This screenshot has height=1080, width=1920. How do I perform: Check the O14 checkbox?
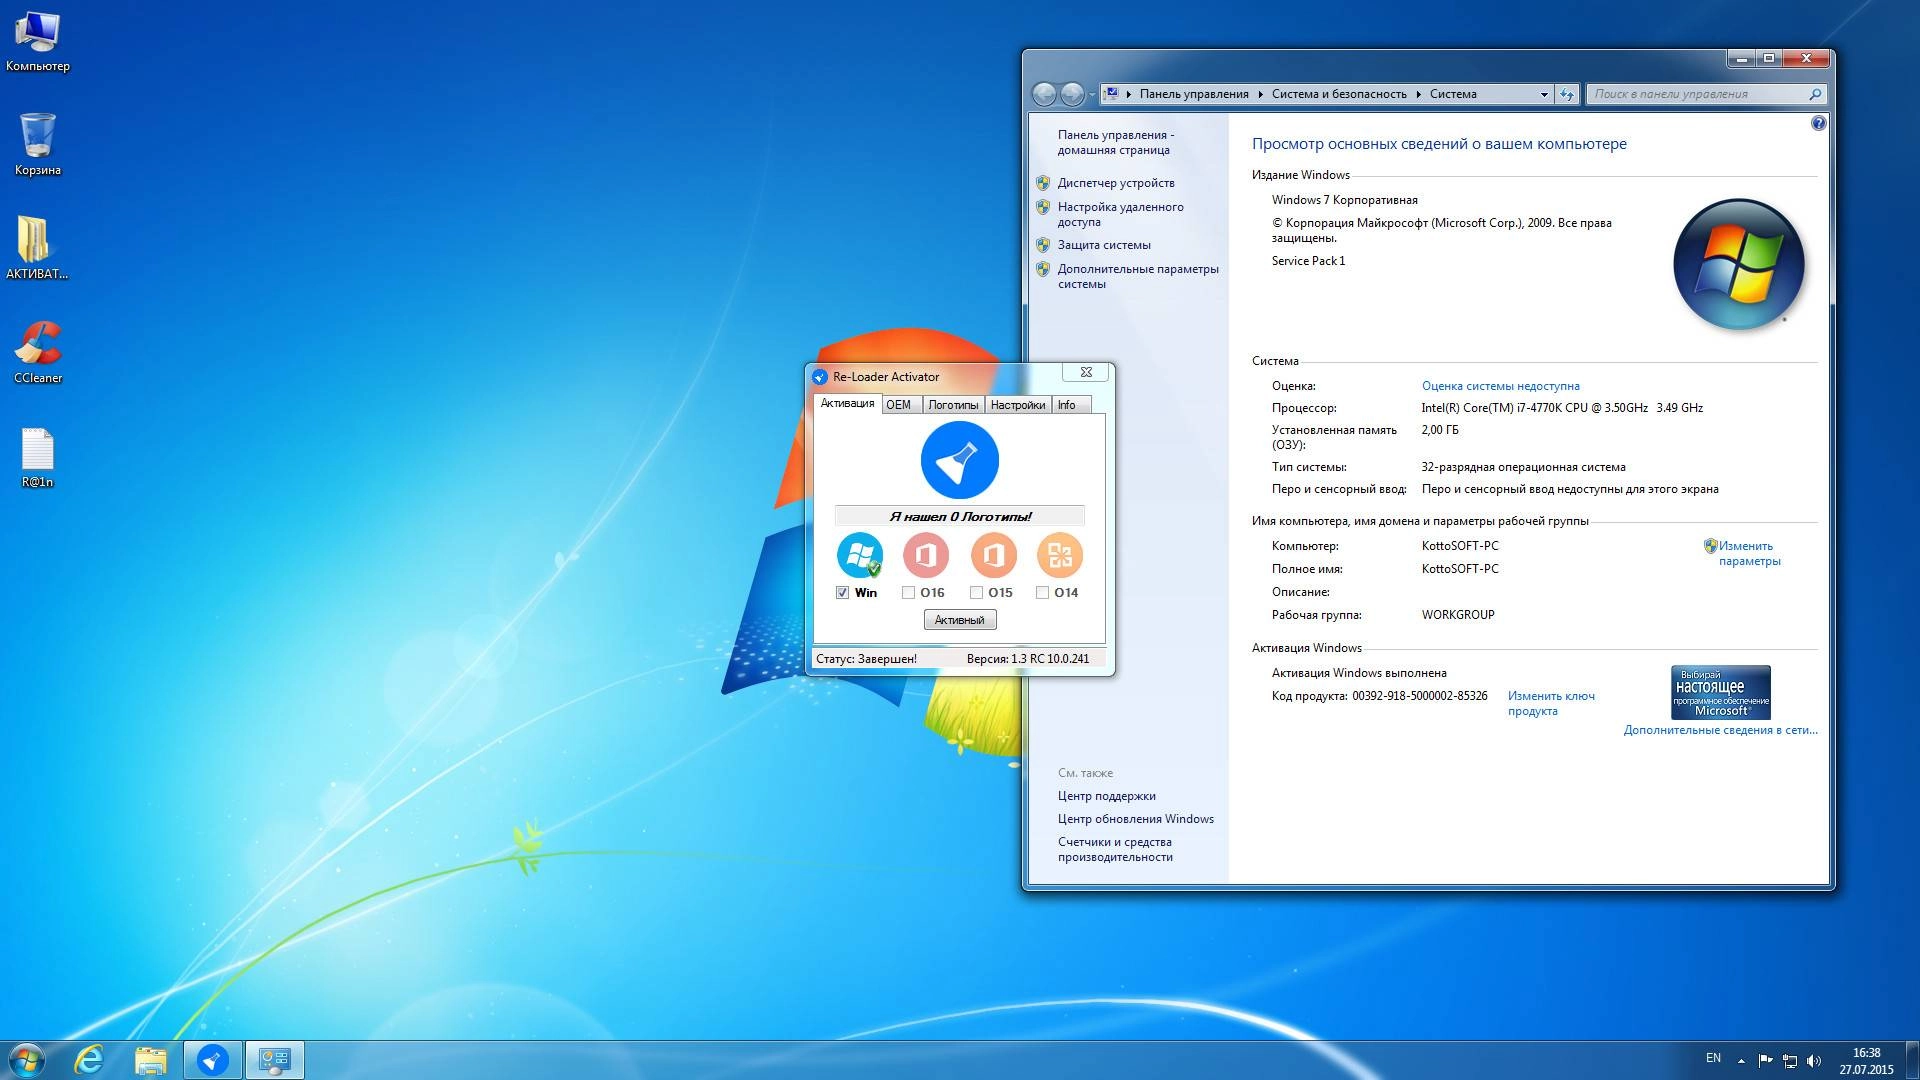coord(1042,593)
